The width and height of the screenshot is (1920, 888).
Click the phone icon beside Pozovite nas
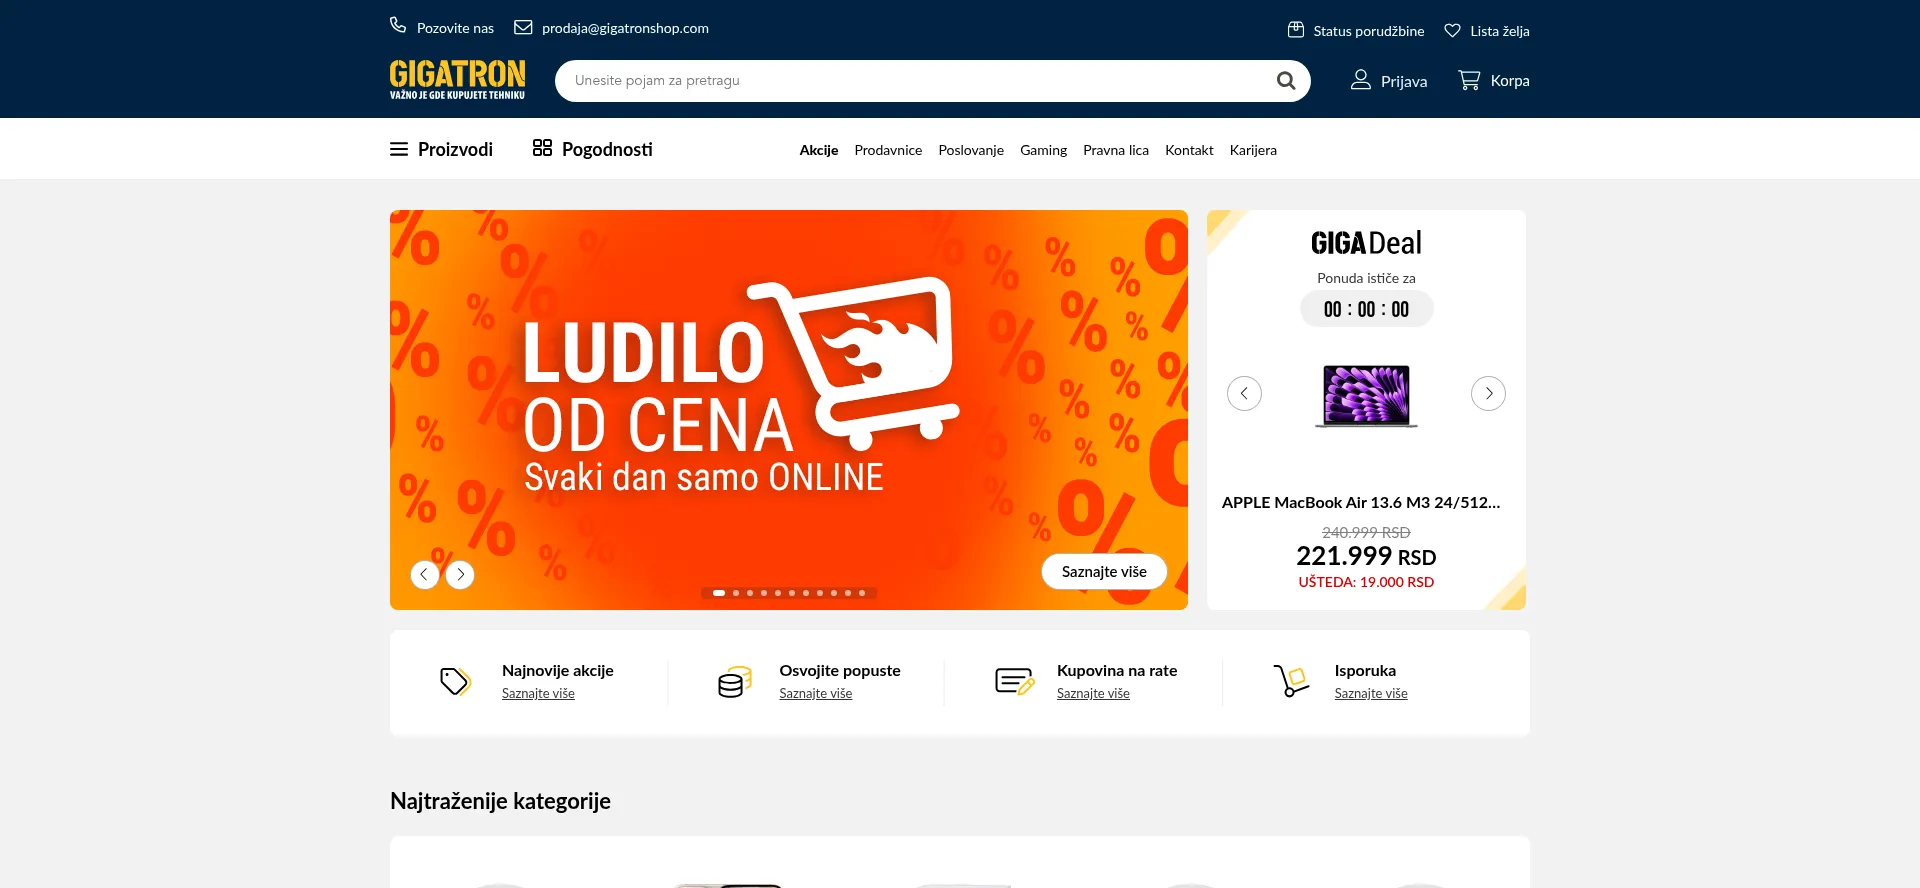click(x=398, y=25)
